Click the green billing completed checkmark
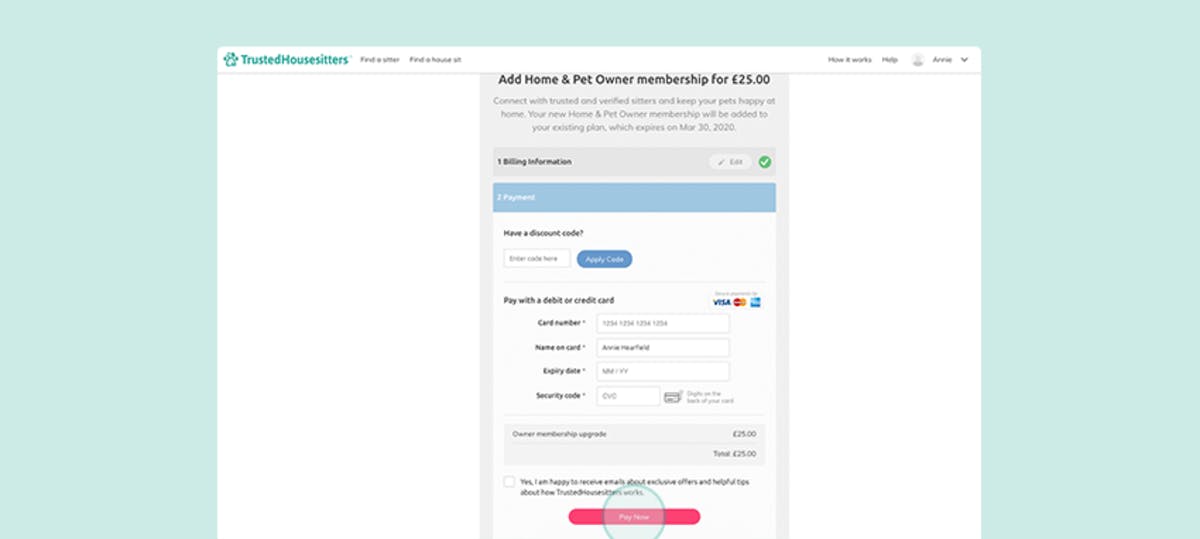Viewport: 1200px width, 539px height. tap(765, 162)
